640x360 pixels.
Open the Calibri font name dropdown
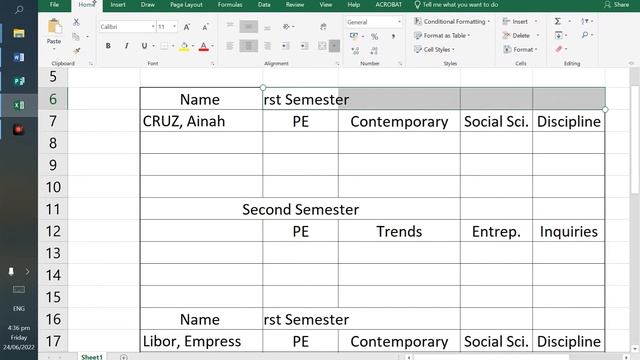click(153, 27)
